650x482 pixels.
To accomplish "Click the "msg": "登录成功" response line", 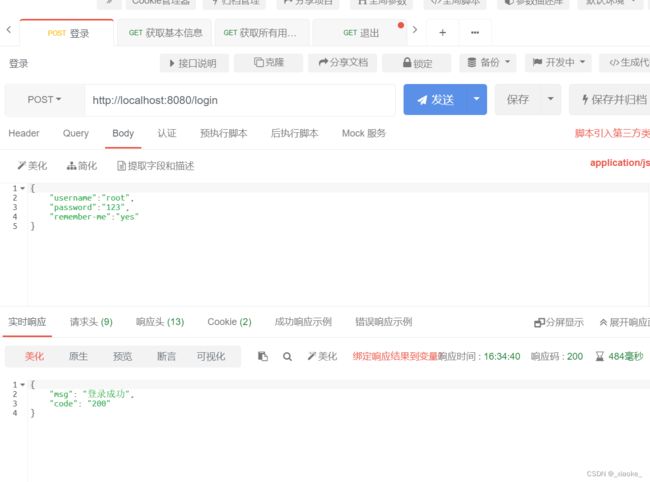I will [x=91, y=394].
